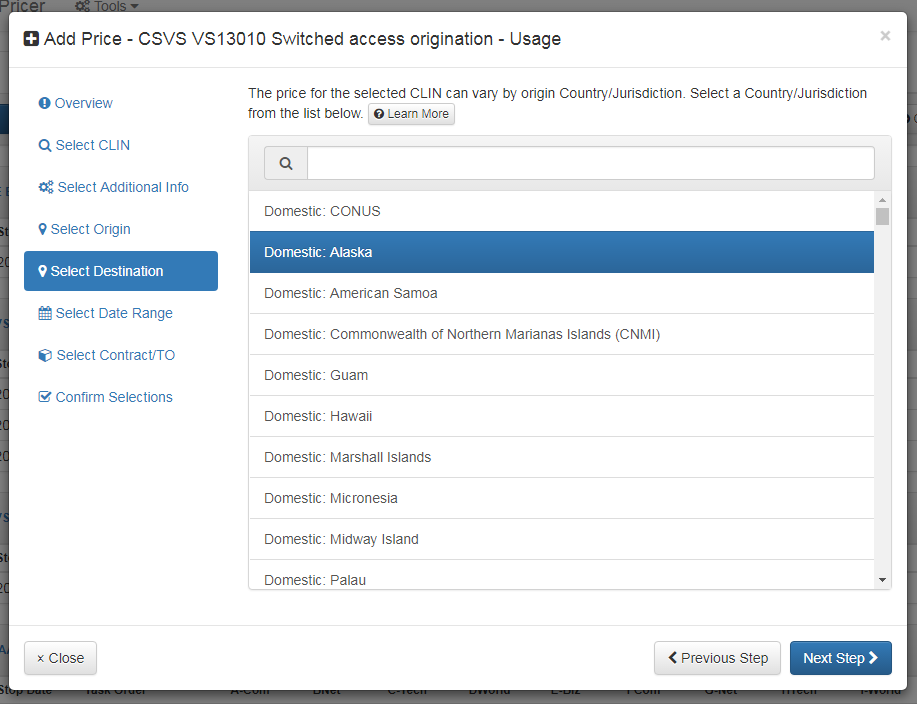This screenshot has width=917, height=704.
Task: Click the question icon inside Learn More button
Action: click(377, 114)
